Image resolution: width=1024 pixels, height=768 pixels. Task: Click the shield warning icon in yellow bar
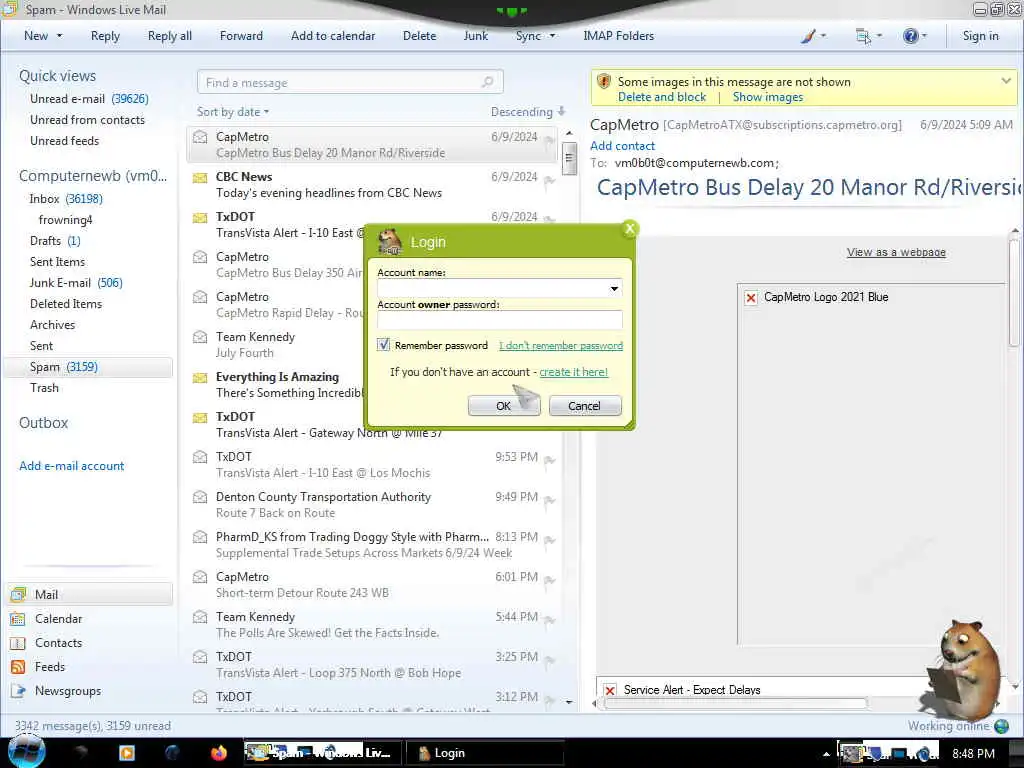[x=604, y=82]
